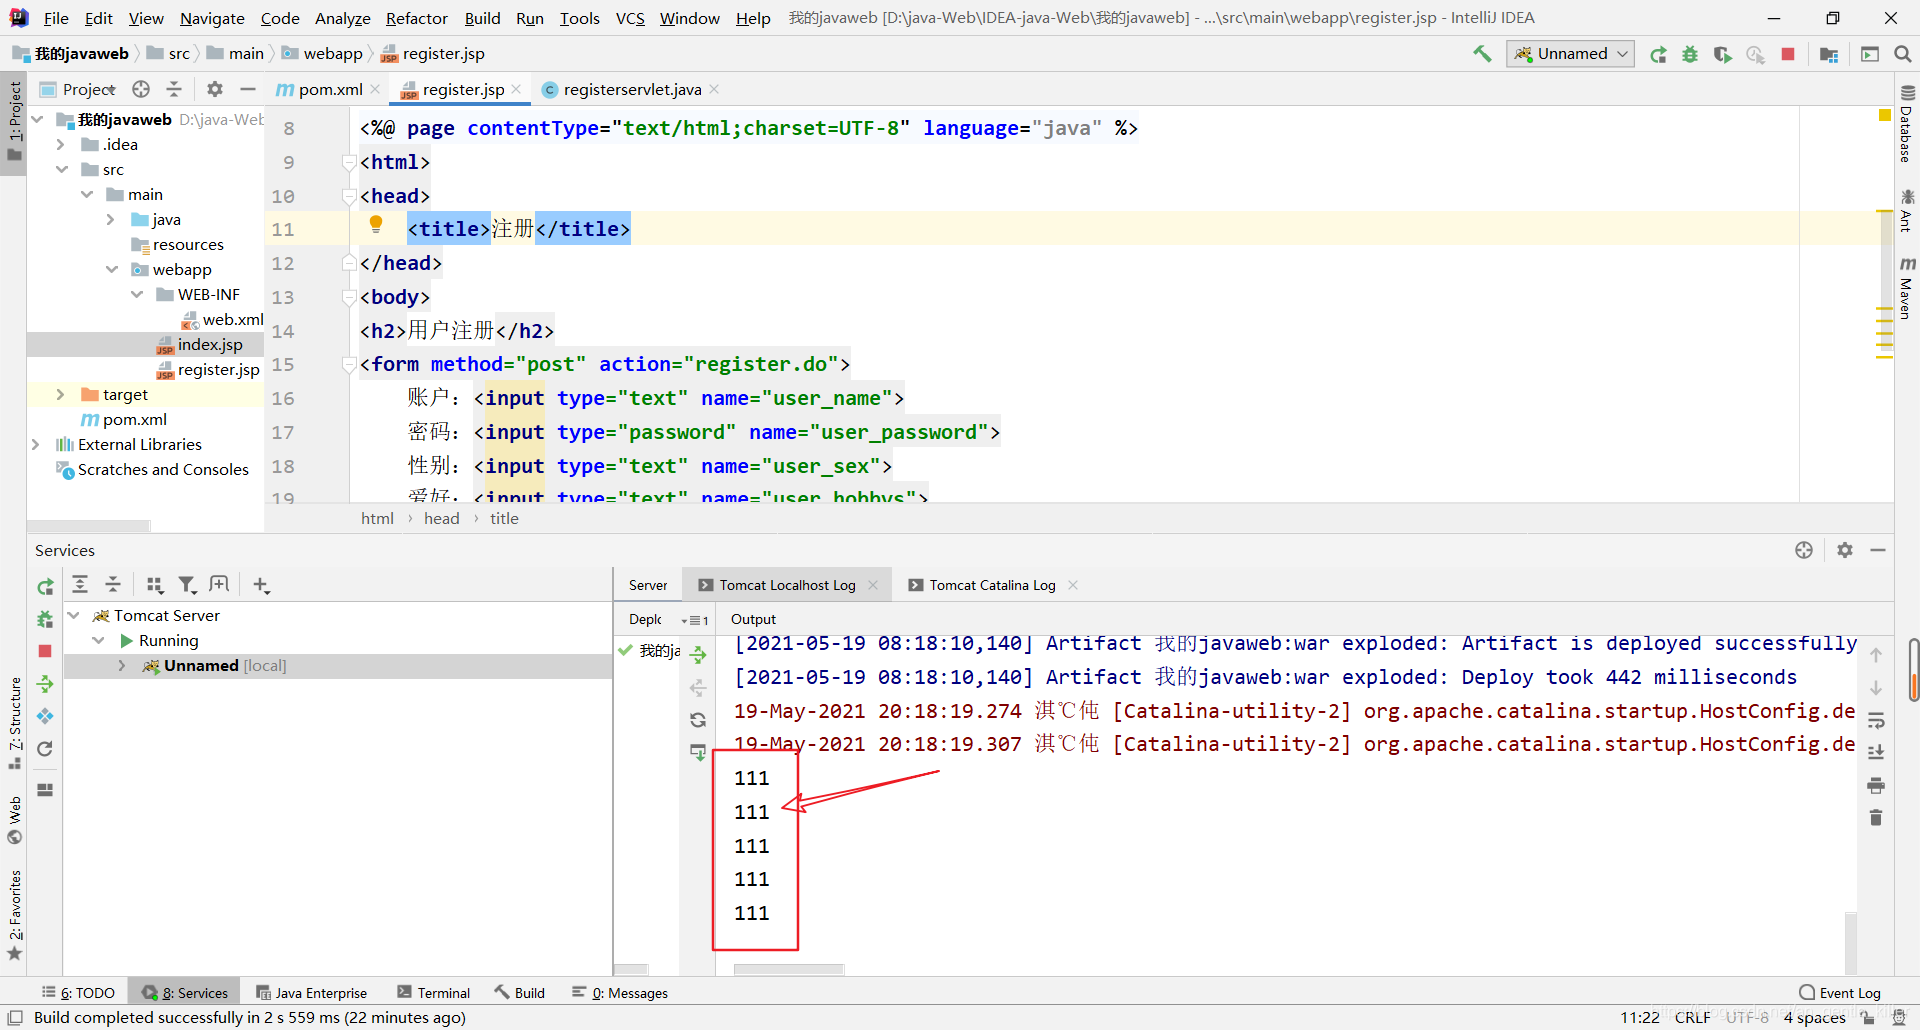Hide the Project panel with minus icon
The width and height of the screenshot is (1920, 1030).
point(248,89)
